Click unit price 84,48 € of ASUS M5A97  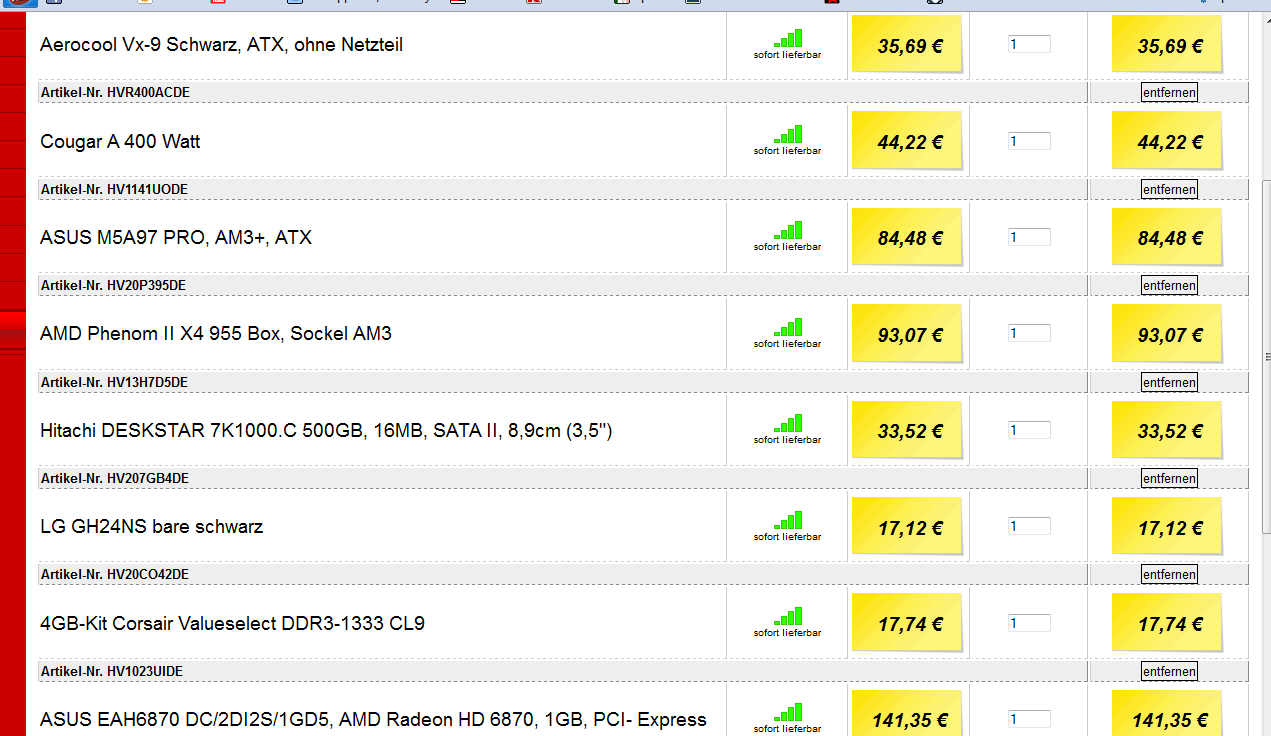[906, 237]
